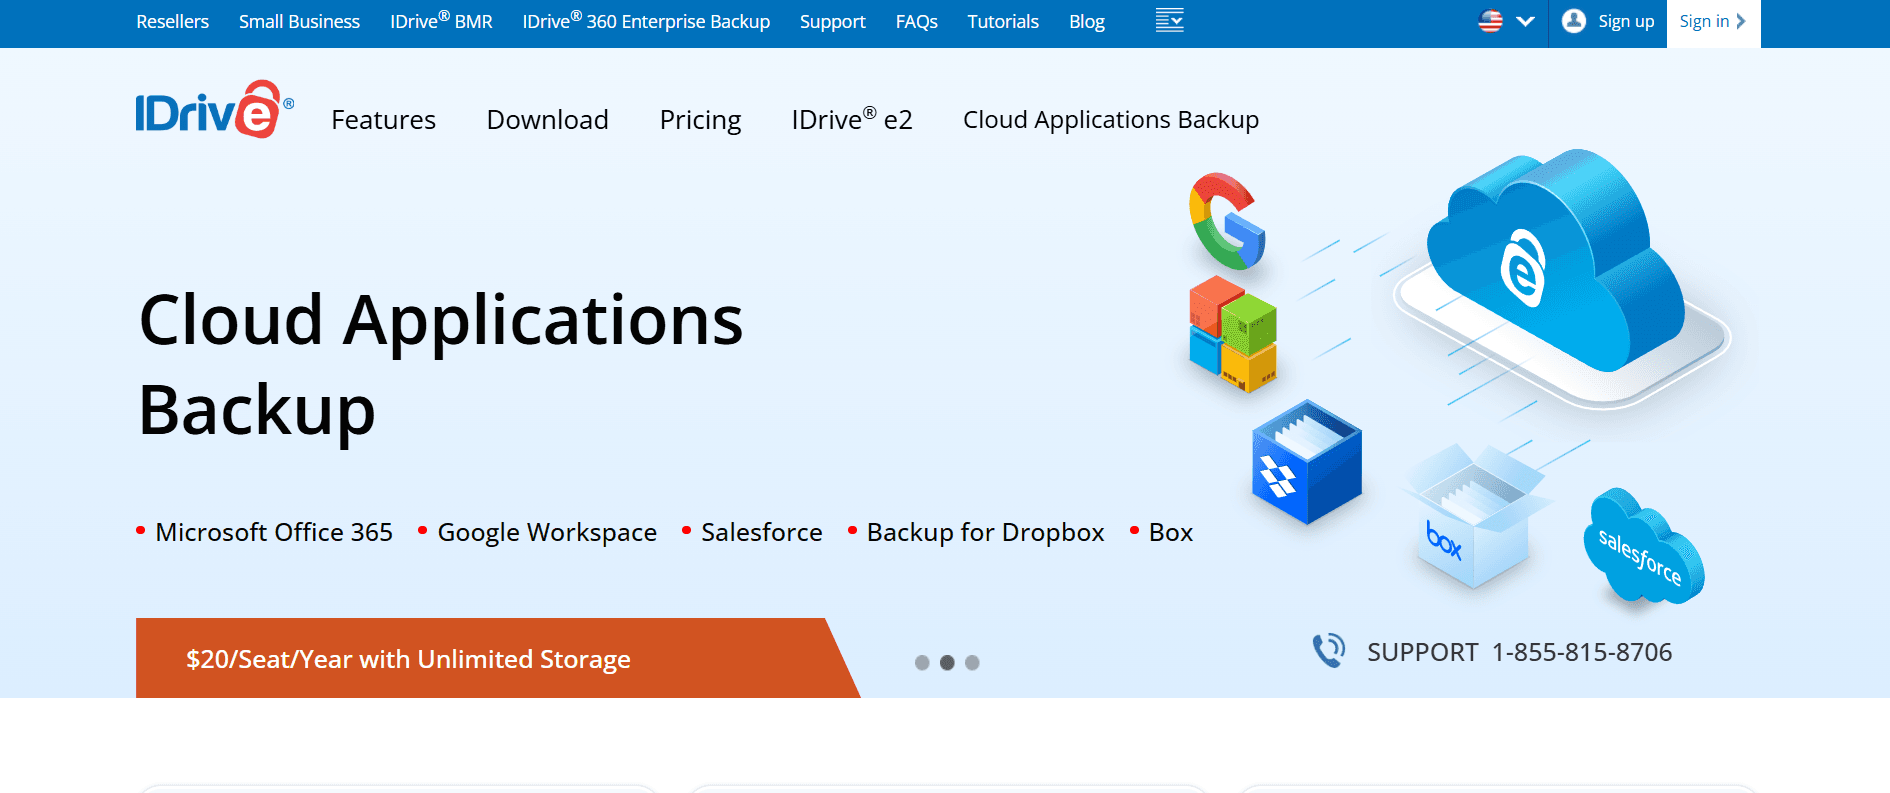1890x793 pixels.
Task: Click the Dropbox cube graphic
Action: point(1306,462)
